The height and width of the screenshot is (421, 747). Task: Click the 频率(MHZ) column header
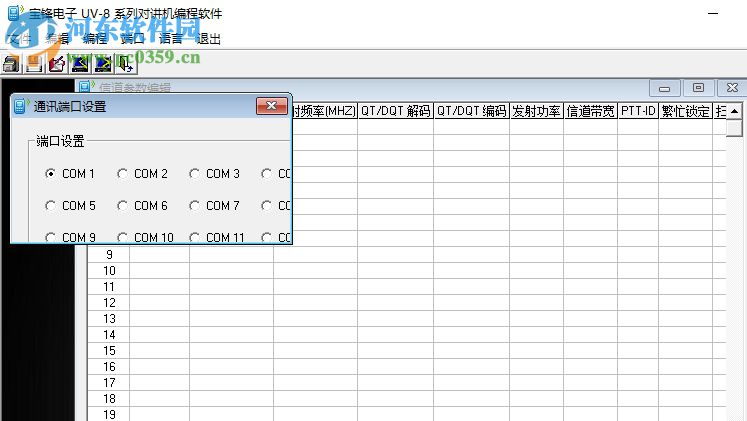coord(324,111)
